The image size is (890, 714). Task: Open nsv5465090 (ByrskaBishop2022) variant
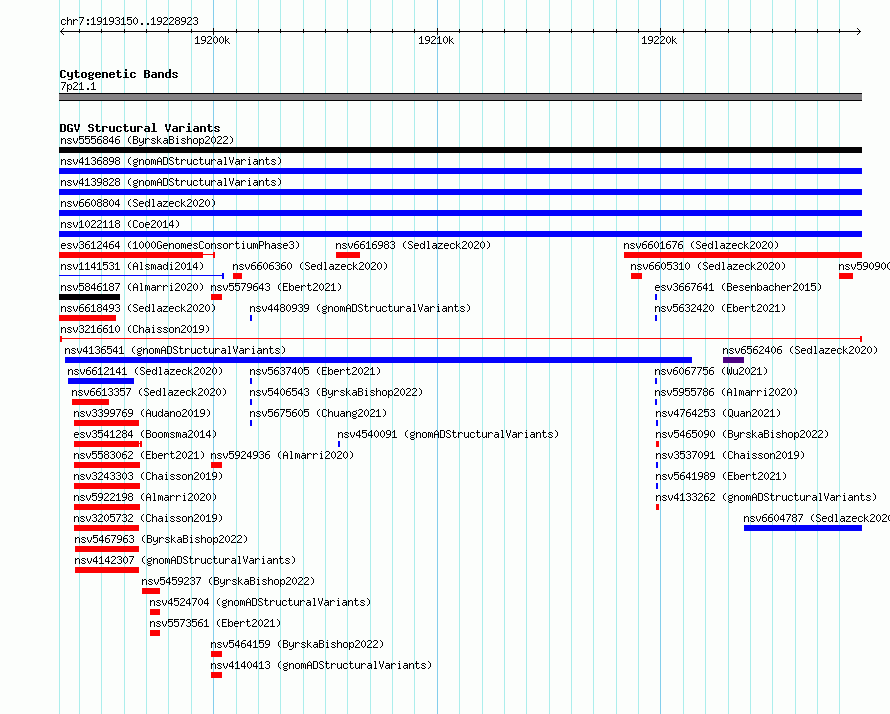pos(742,434)
